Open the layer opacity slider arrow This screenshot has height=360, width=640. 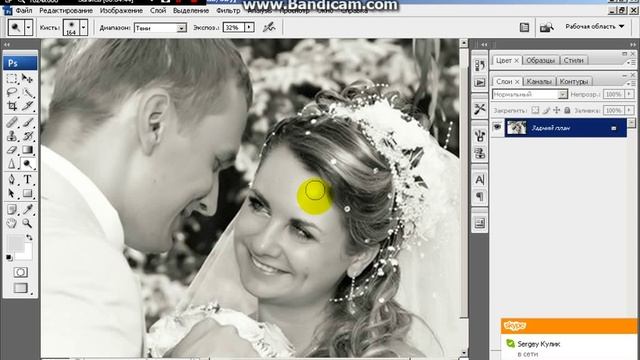pyautogui.click(x=629, y=94)
